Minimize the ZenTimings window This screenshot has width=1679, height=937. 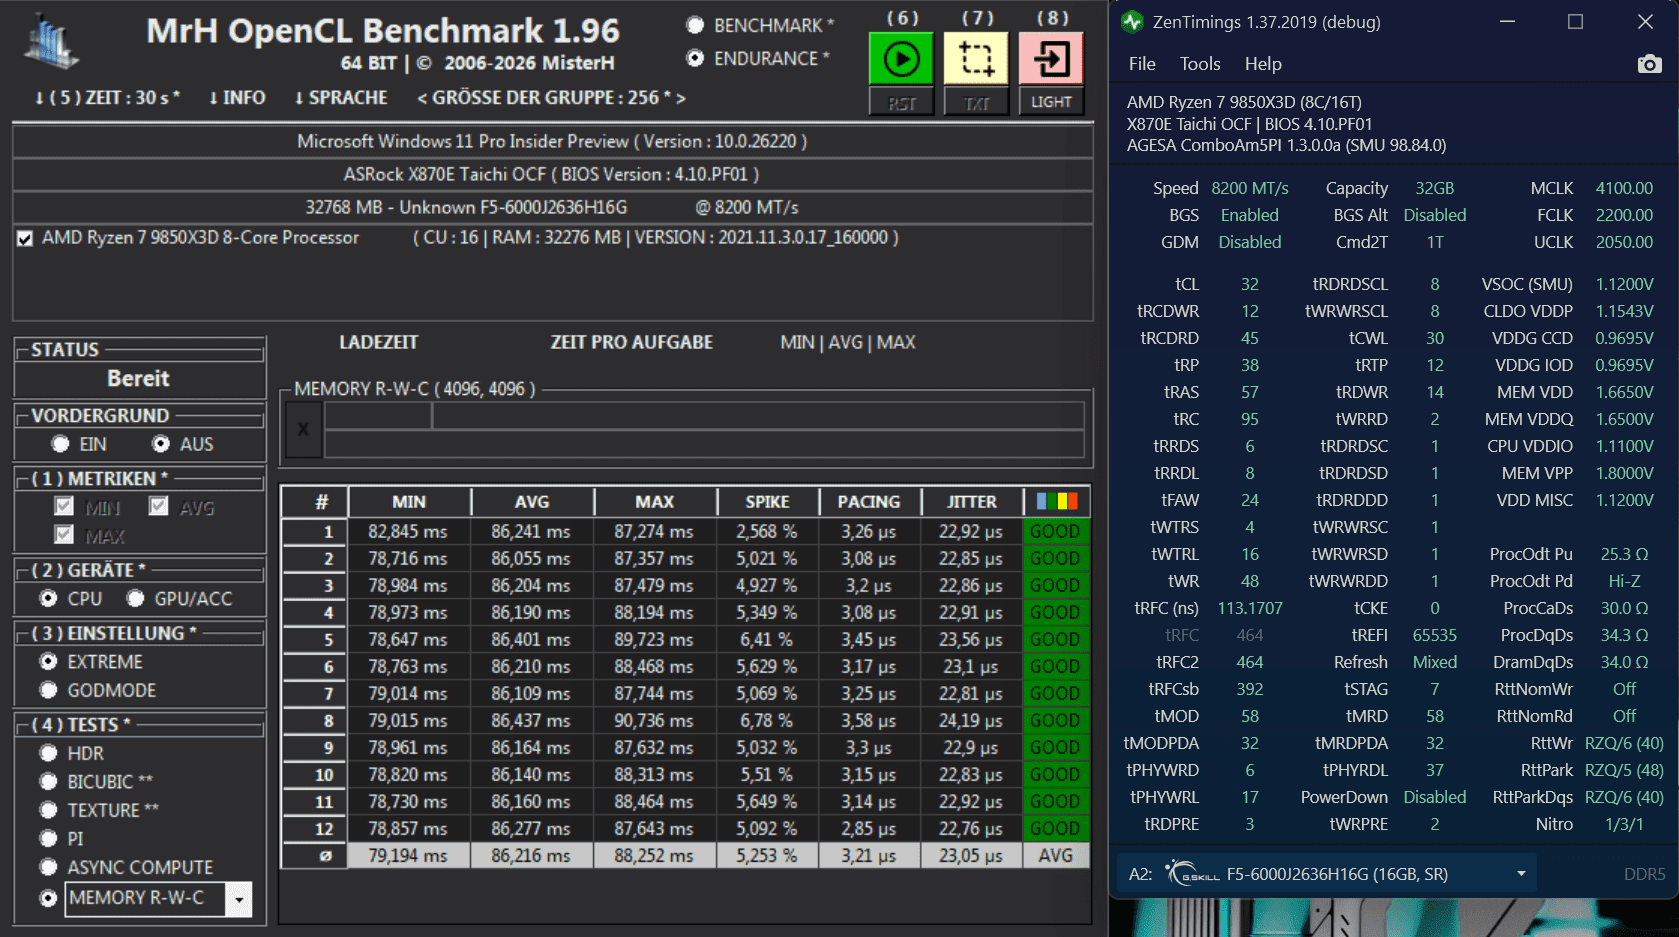tap(1508, 22)
